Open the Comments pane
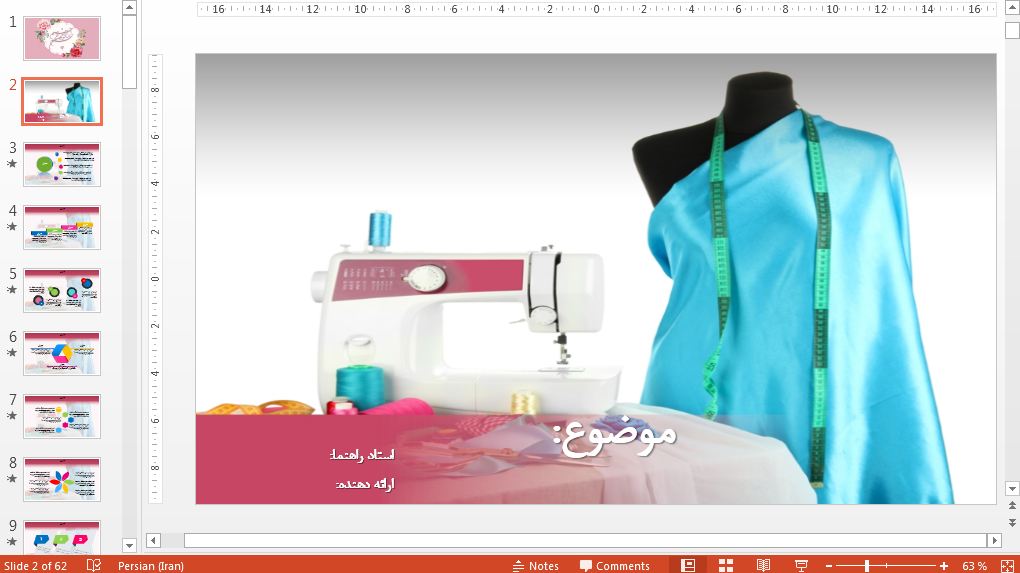Screen dimensions: 1020x573 pyautogui.click(x=614, y=565)
